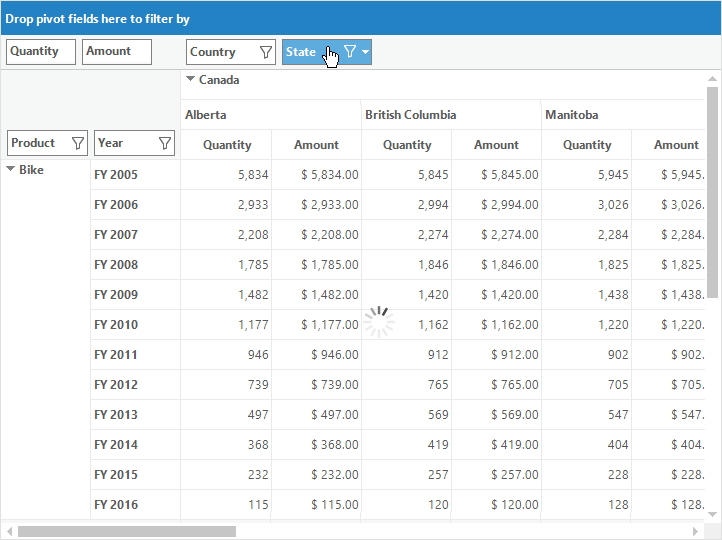Open the State field dropdown arrow
This screenshot has width=722, height=540.
(x=365, y=52)
